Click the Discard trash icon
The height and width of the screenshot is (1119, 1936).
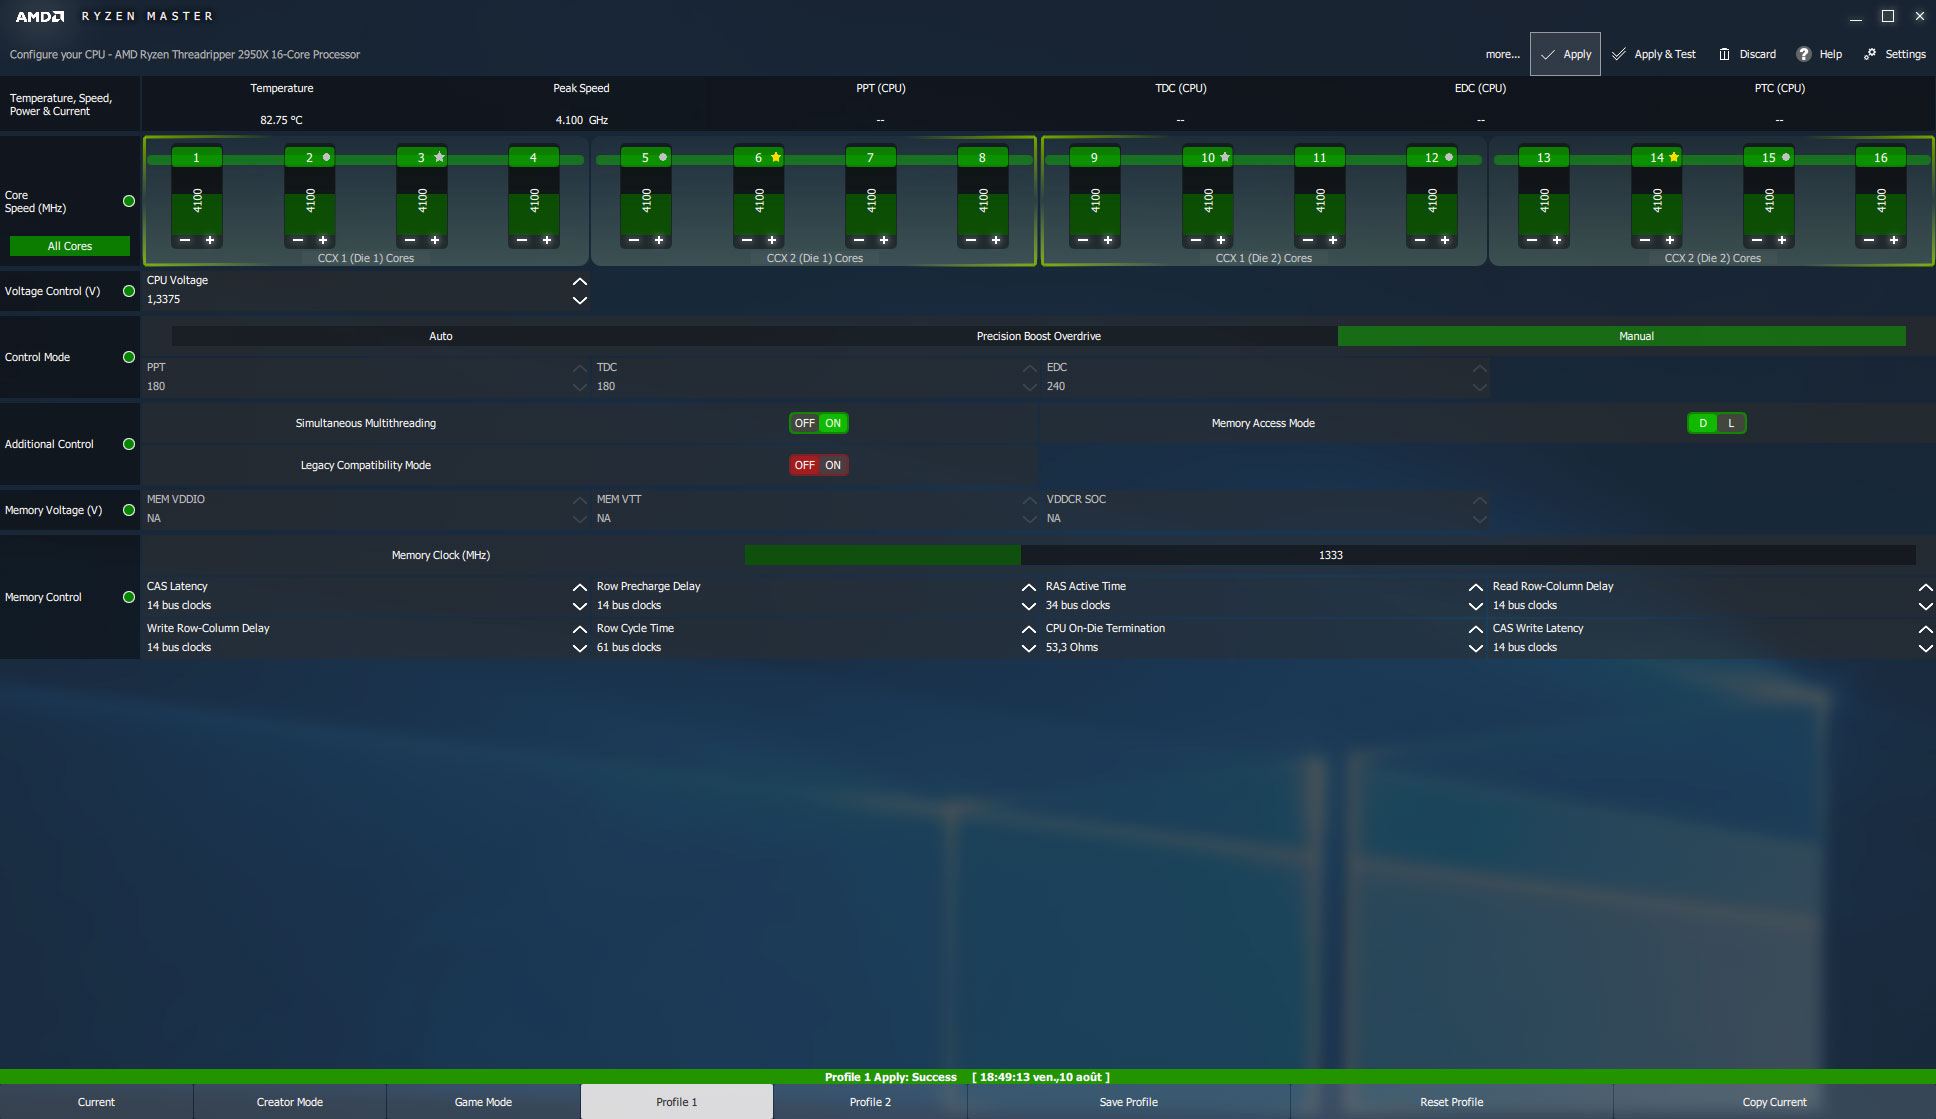1724,55
